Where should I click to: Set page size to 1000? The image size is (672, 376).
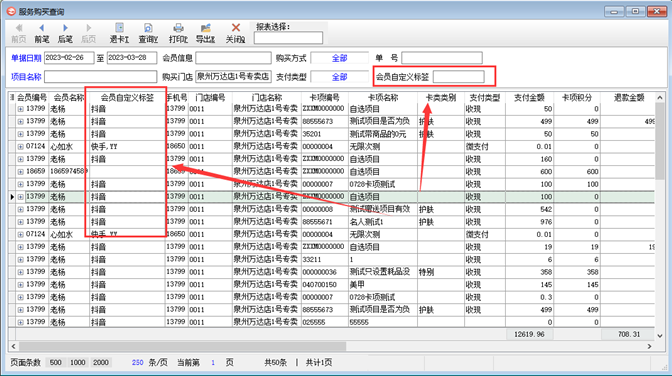[78, 363]
